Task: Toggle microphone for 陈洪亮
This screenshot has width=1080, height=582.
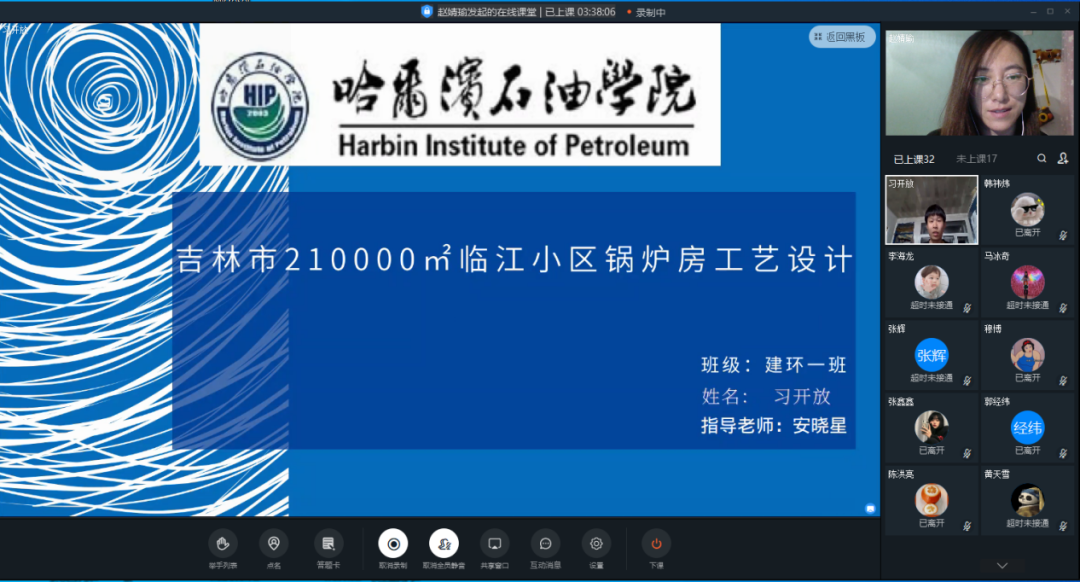Action: (967, 526)
